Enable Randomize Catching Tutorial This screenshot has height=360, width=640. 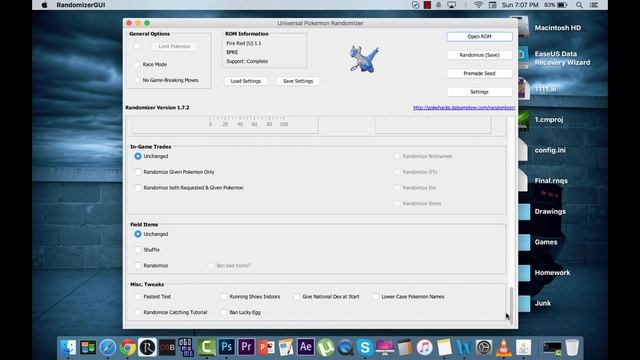coord(138,312)
